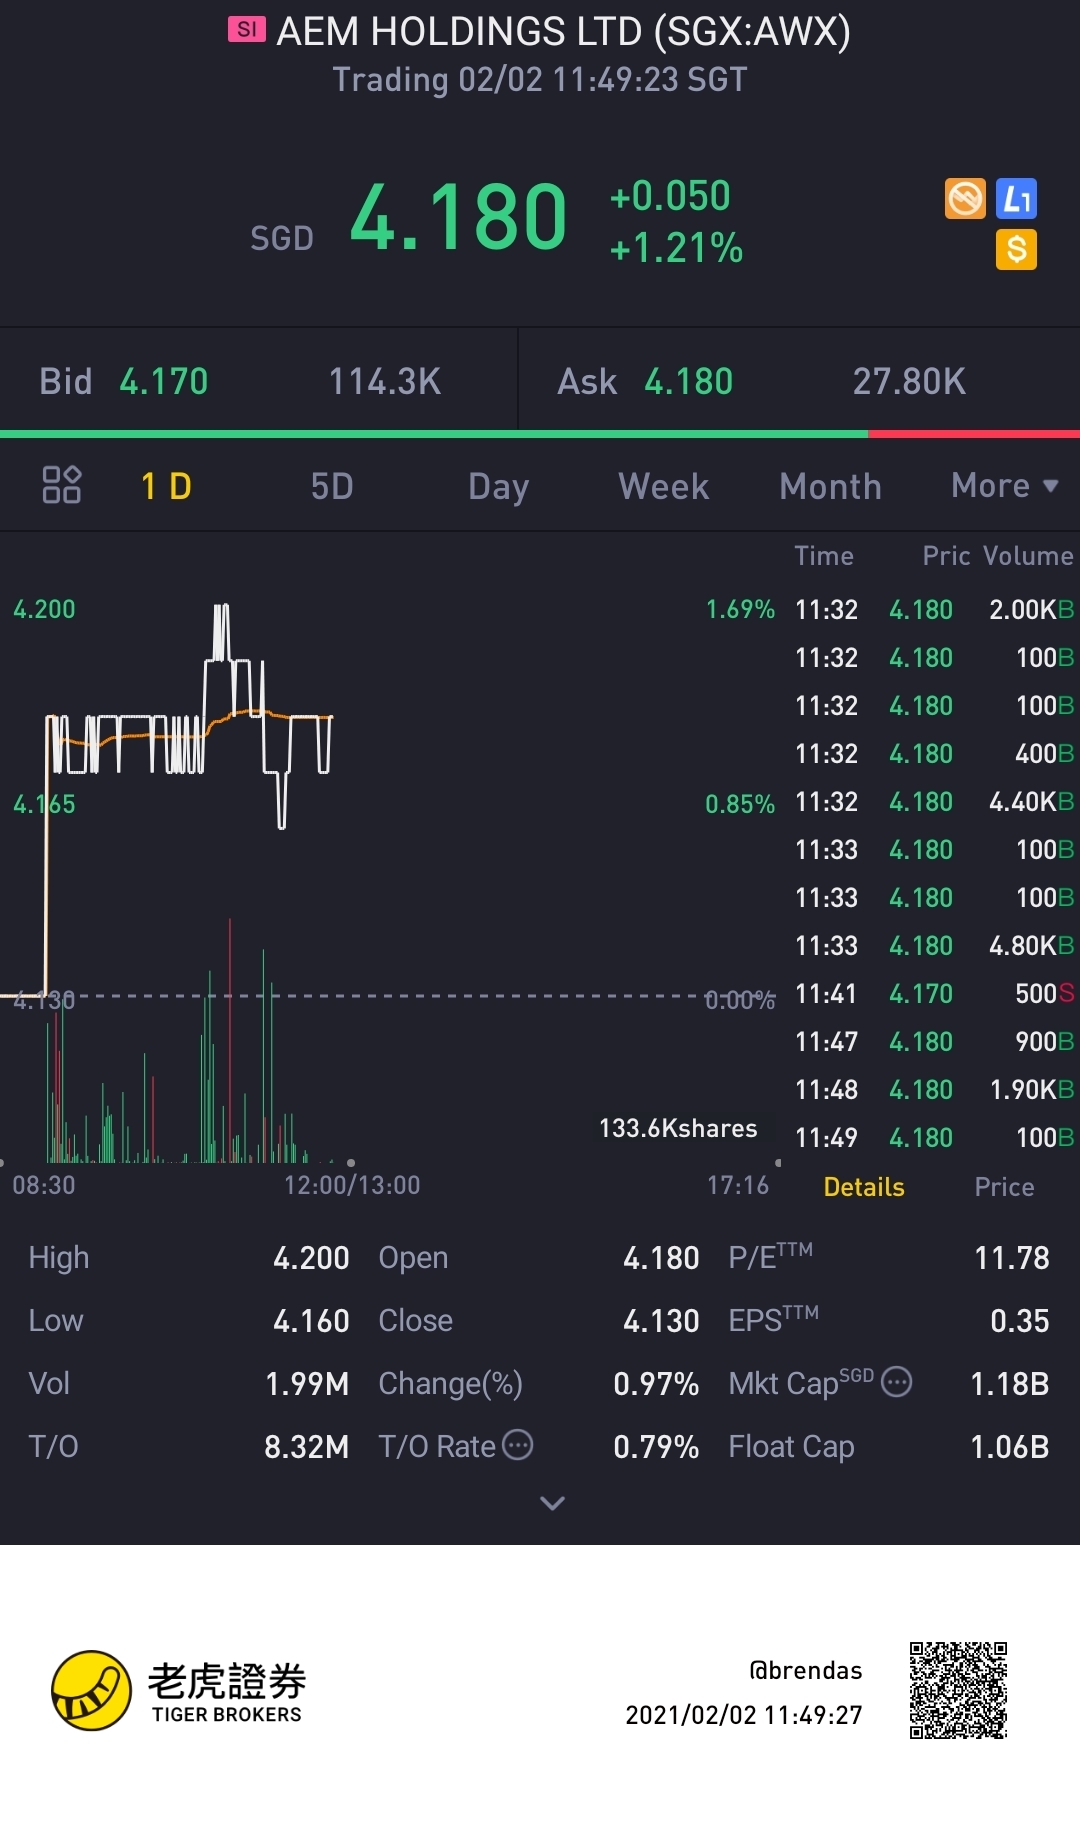Tap the High value 4.200
Viewport: 1080px width, 1838px height.
tap(311, 1257)
